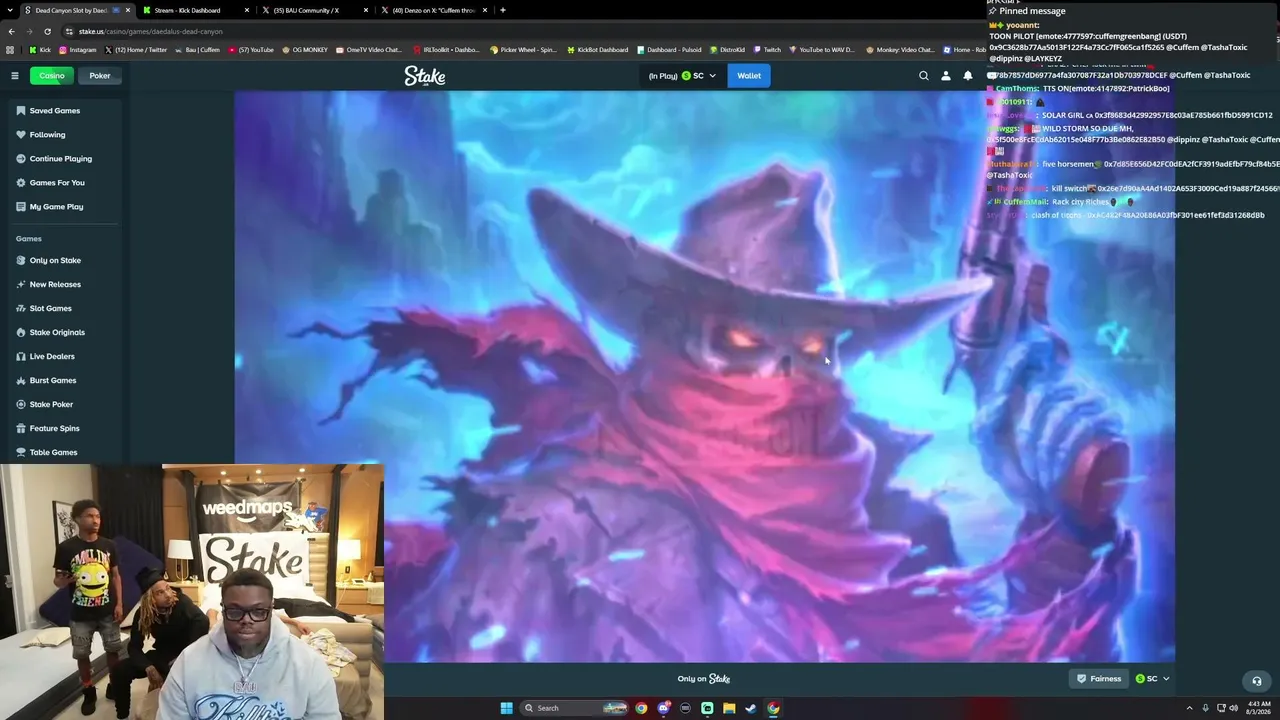The width and height of the screenshot is (1280, 720).
Task: Expand the SC selector under the game
Action: (1153, 679)
